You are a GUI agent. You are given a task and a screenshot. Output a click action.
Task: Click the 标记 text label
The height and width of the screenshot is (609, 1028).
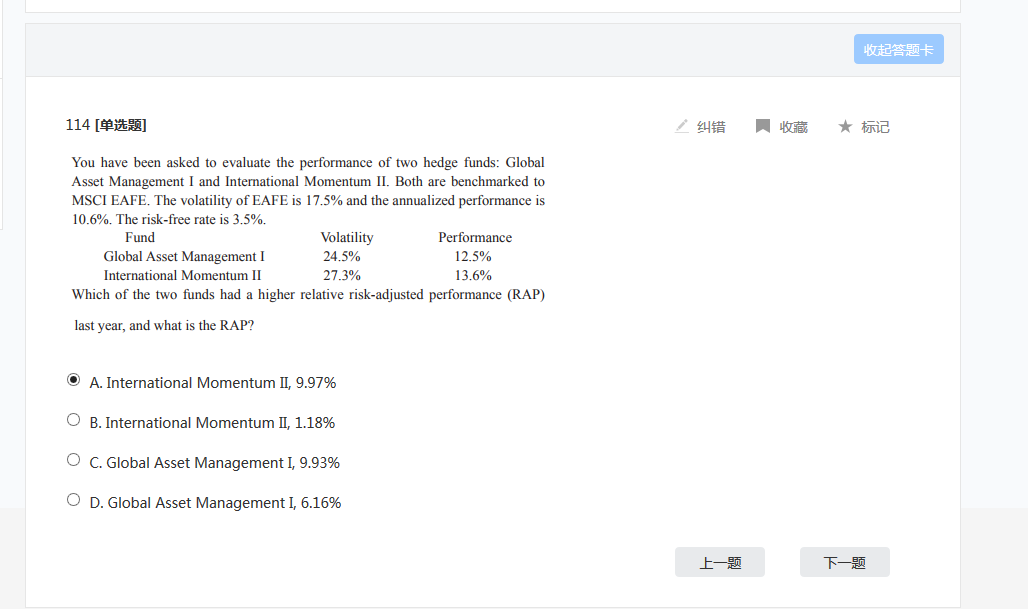tap(875, 127)
